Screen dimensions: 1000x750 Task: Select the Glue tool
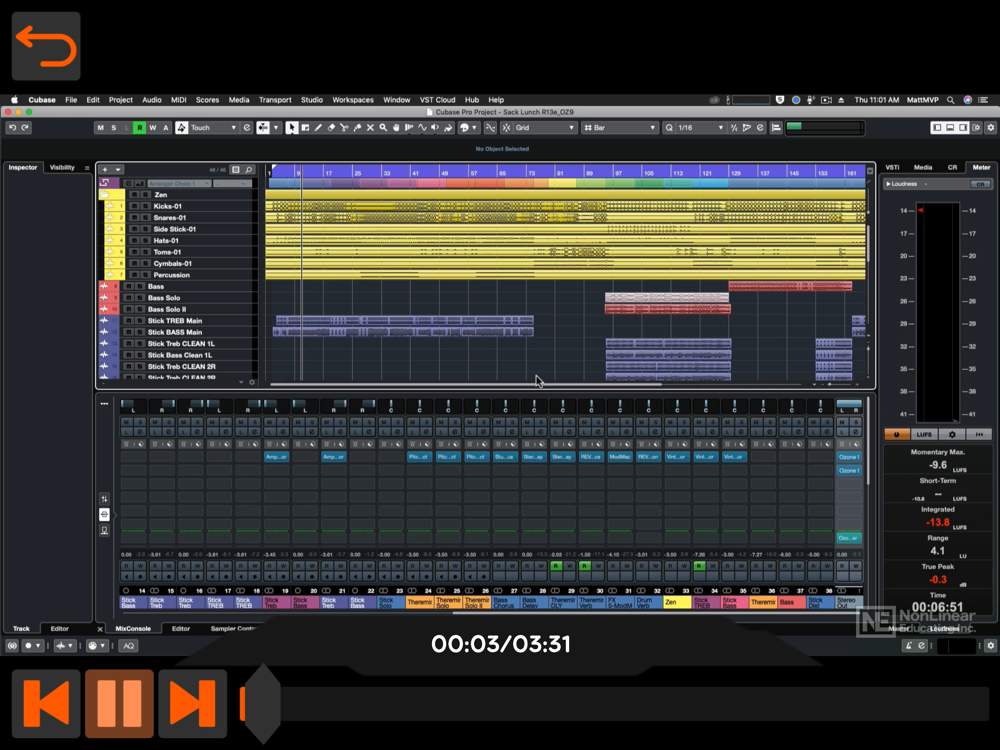point(357,128)
